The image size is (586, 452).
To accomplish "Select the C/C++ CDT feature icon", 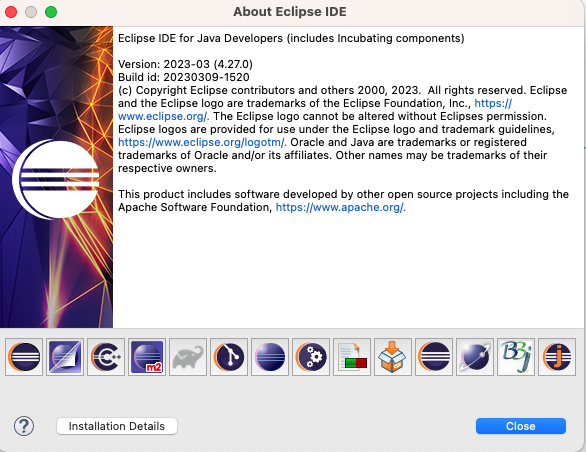I will [106, 357].
